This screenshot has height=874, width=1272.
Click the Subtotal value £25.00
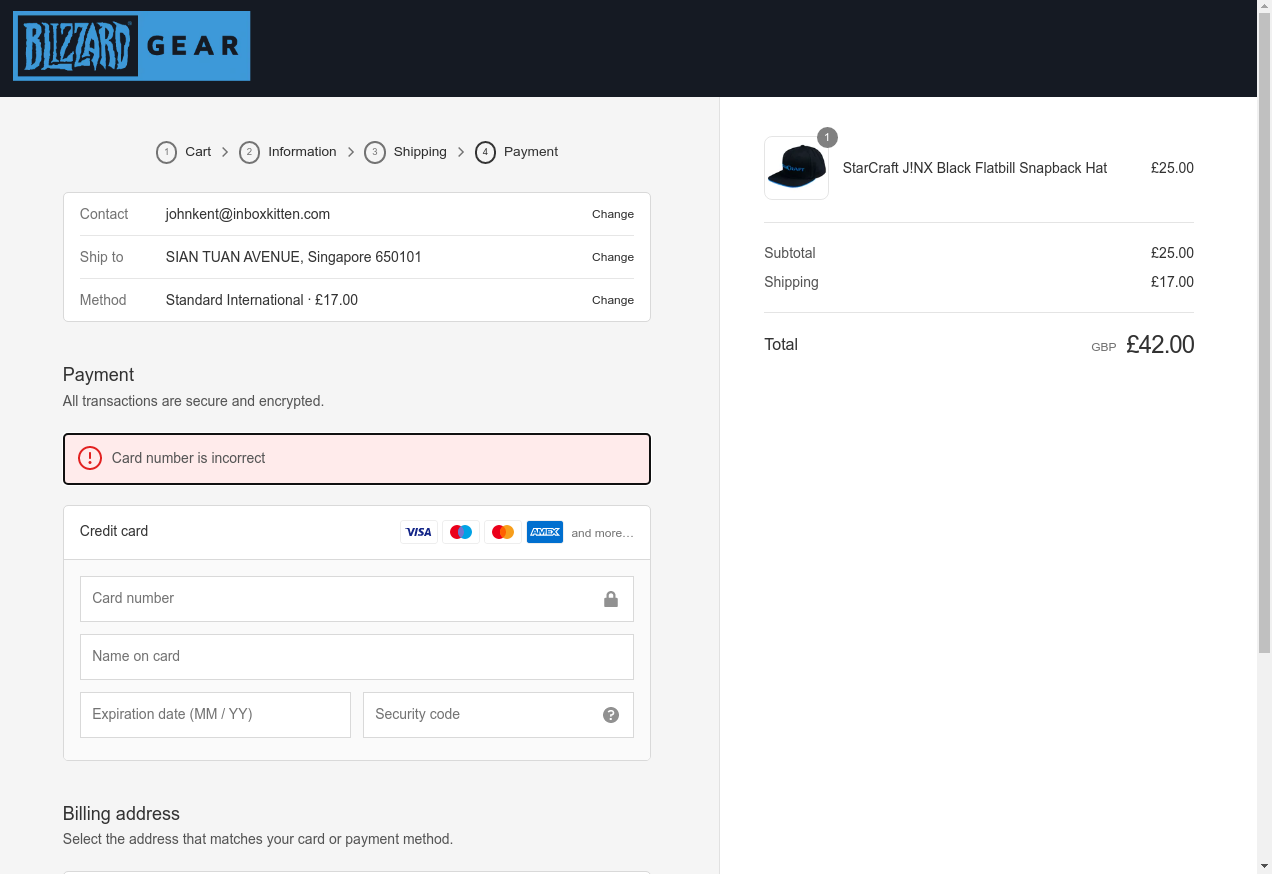1172,253
